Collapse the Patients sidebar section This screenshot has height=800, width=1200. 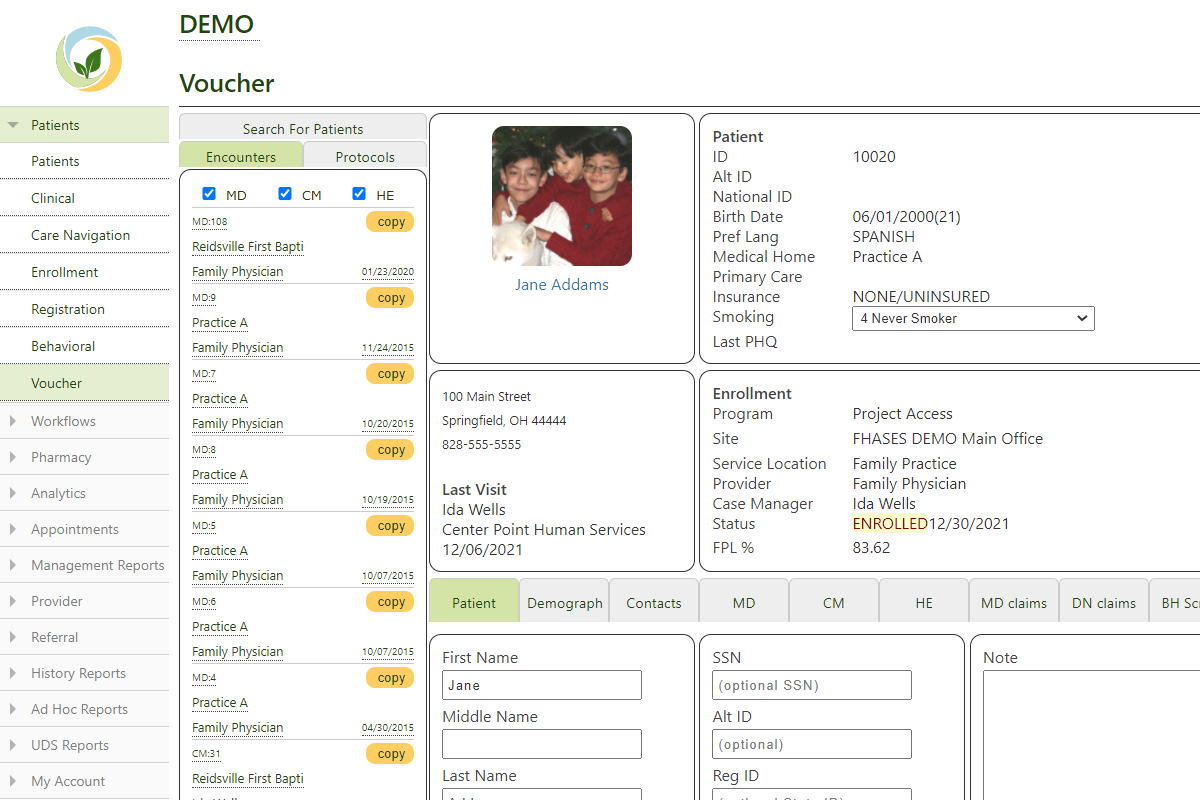coord(84,125)
